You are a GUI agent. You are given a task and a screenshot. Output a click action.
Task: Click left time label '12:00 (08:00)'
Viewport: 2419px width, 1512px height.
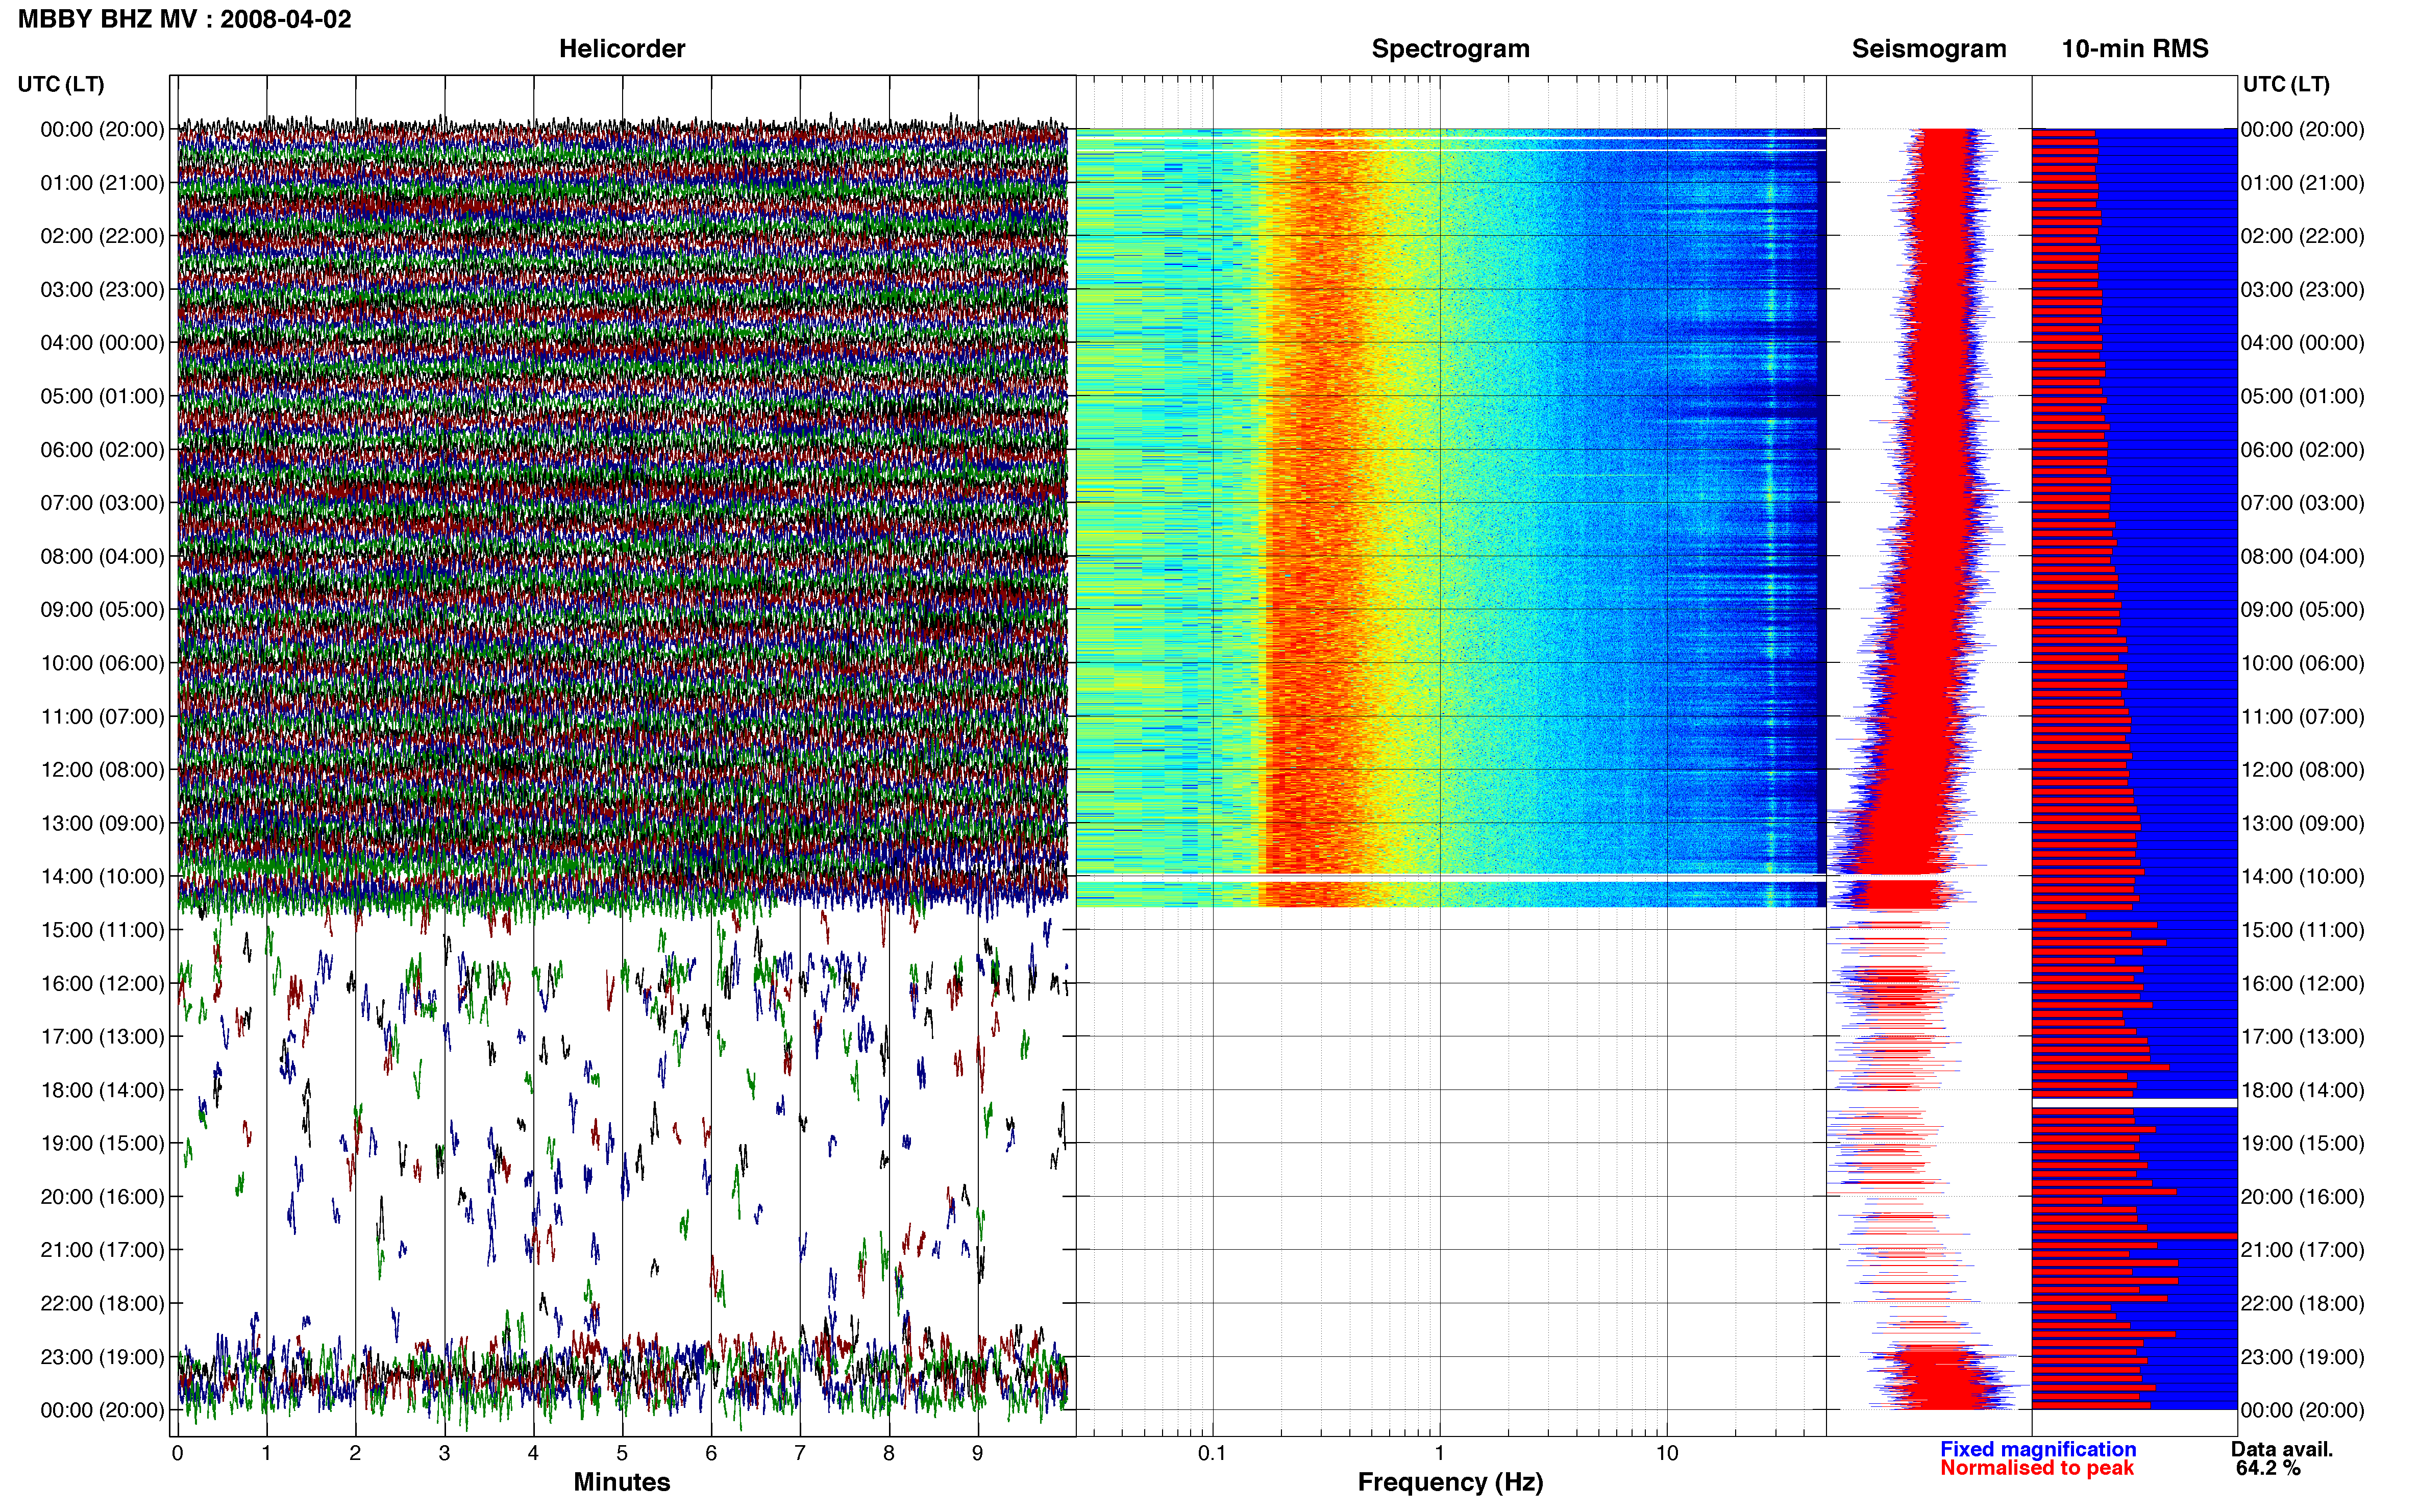tap(102, 770)
